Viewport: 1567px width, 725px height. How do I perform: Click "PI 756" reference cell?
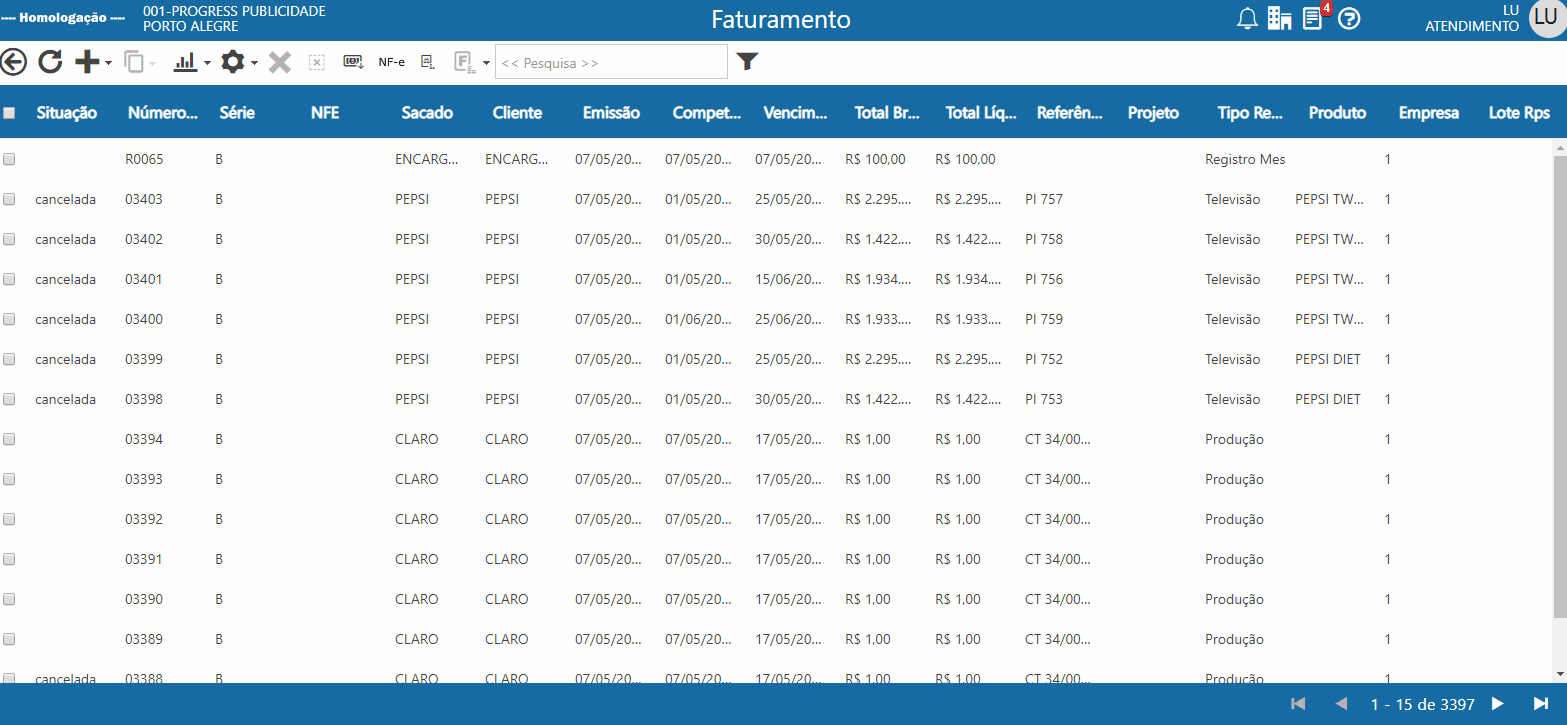pyautogui.click(x=1044, y=279)
